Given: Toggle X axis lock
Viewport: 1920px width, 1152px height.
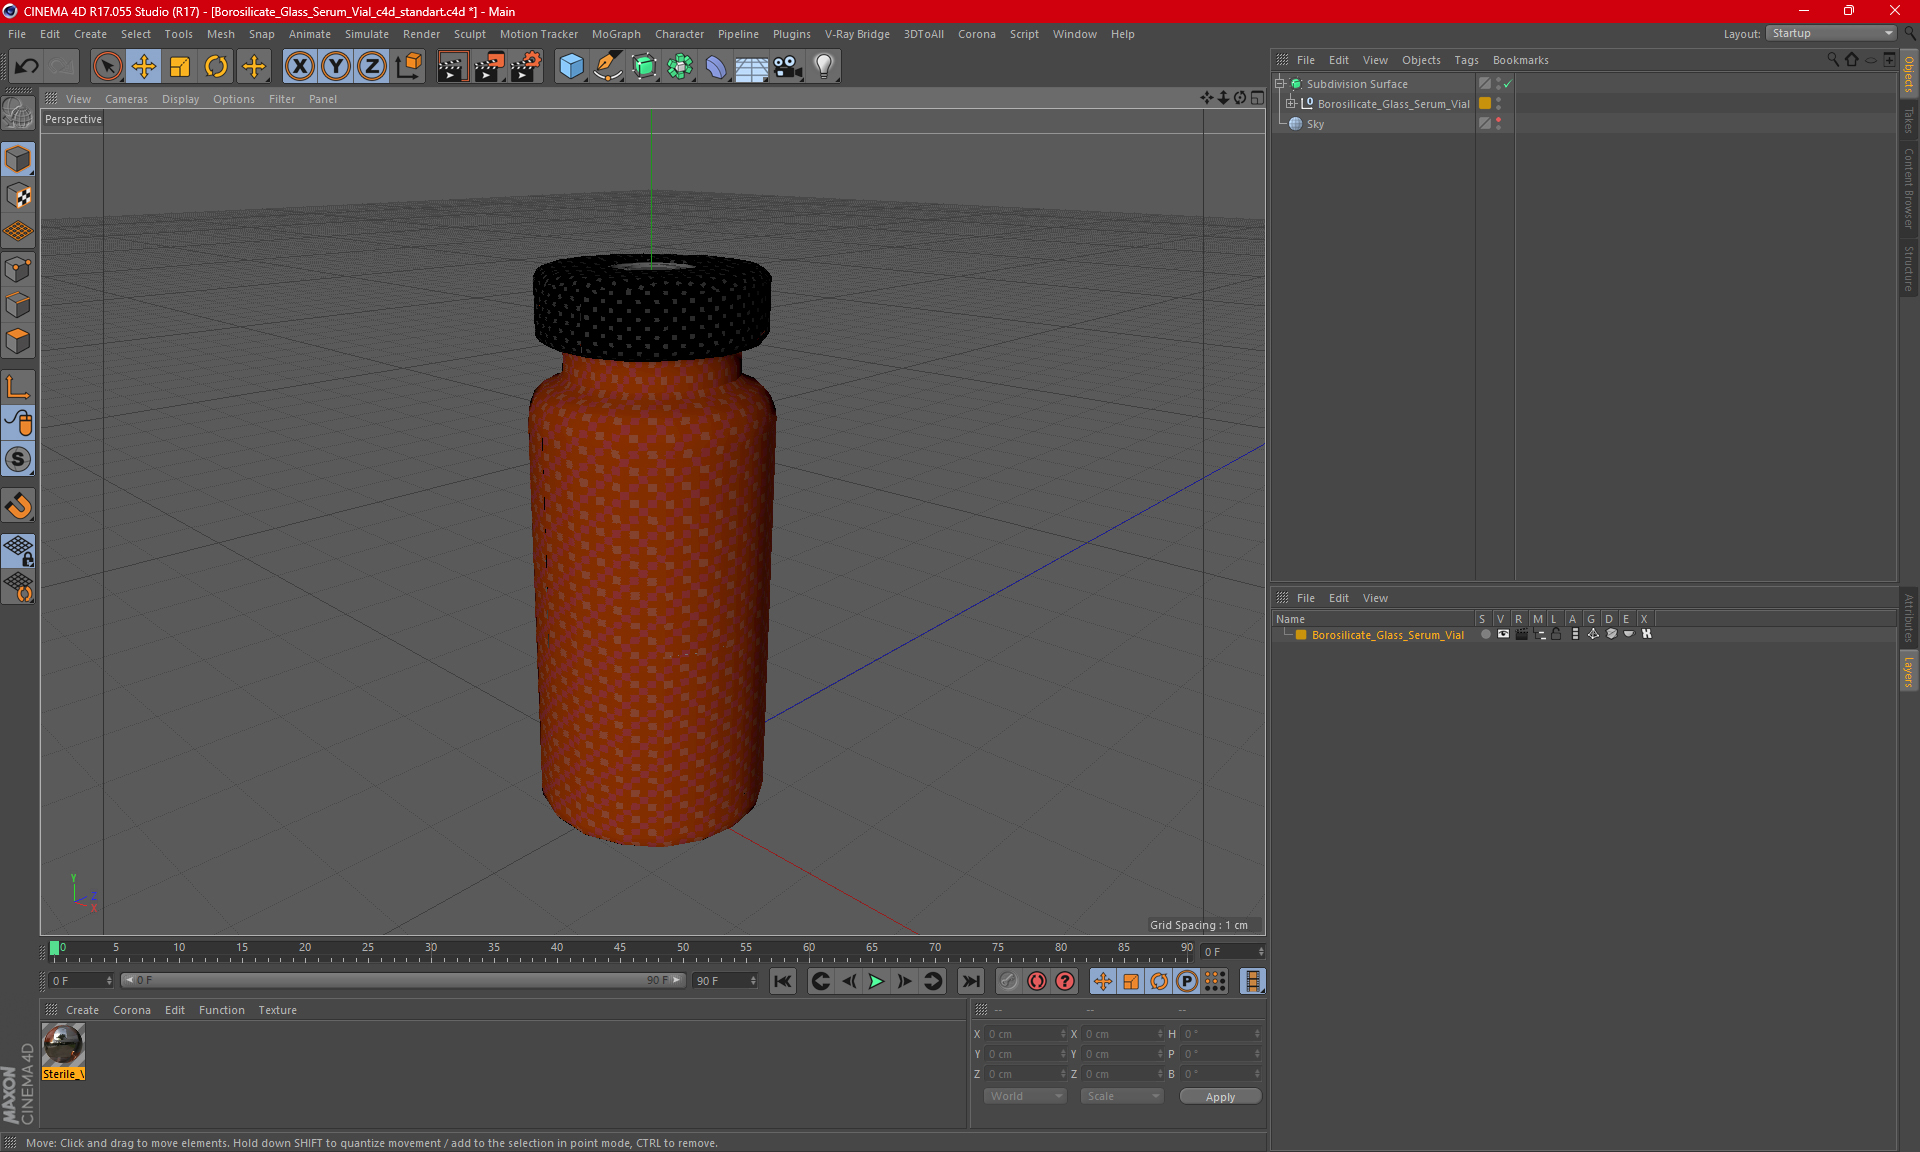Looking at the screenshot, I should tap(299, 66).
